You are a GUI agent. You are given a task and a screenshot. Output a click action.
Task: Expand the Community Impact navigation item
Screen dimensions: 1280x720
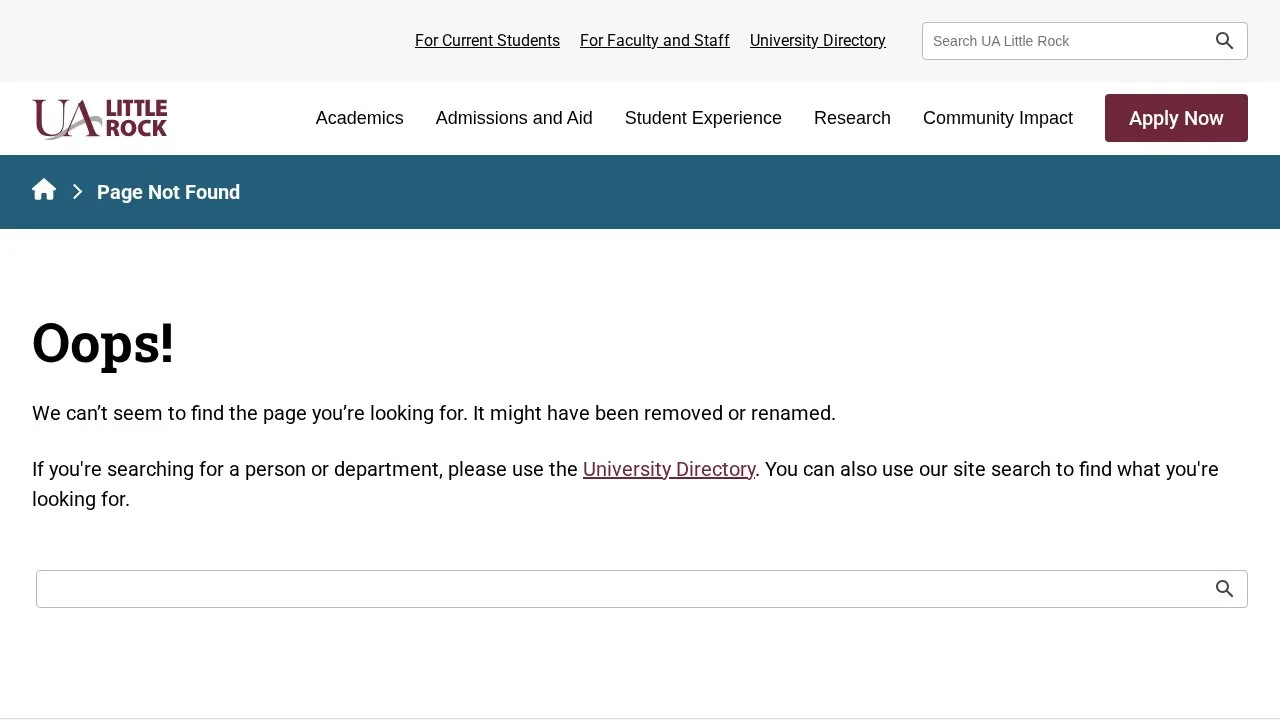pyautogui.click(x=998, y=118)
